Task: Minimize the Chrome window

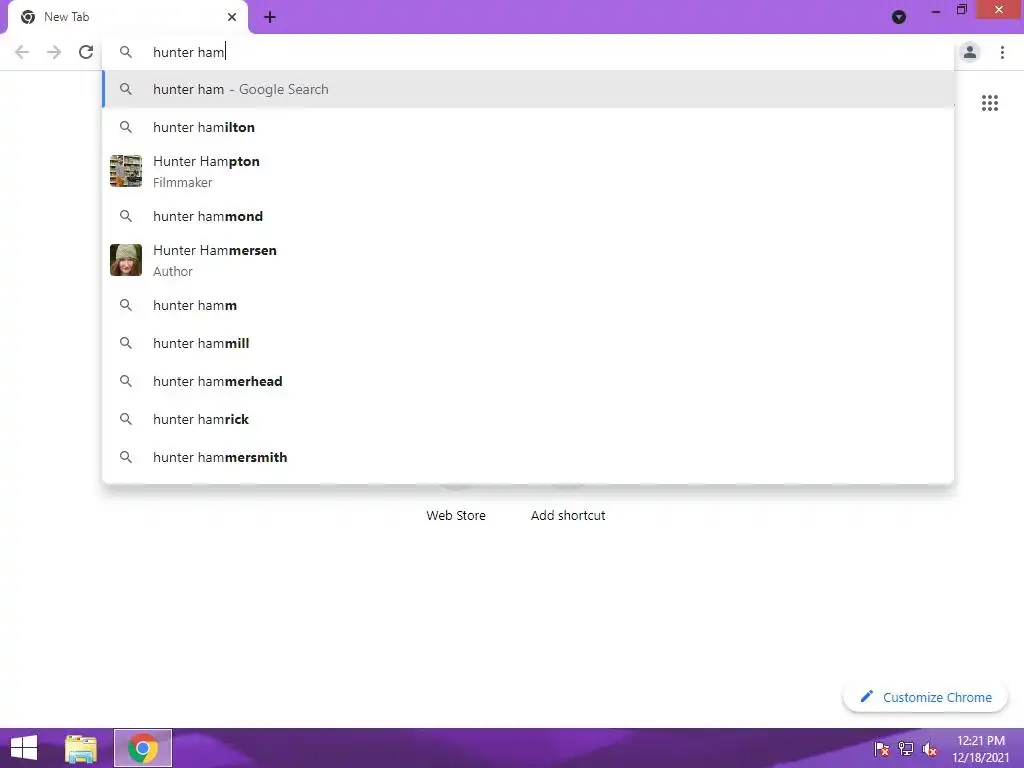Action: (936, 10)
